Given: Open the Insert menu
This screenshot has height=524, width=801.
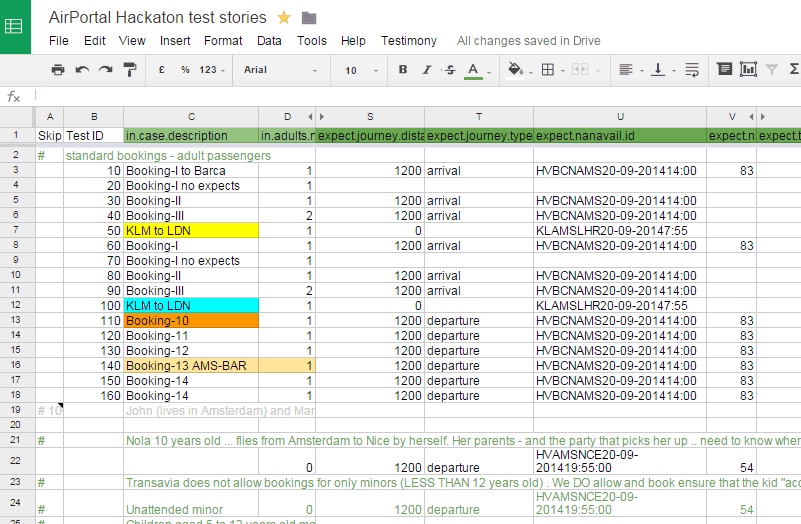Looking at the screenshot, I should click(x=175, y=41).
